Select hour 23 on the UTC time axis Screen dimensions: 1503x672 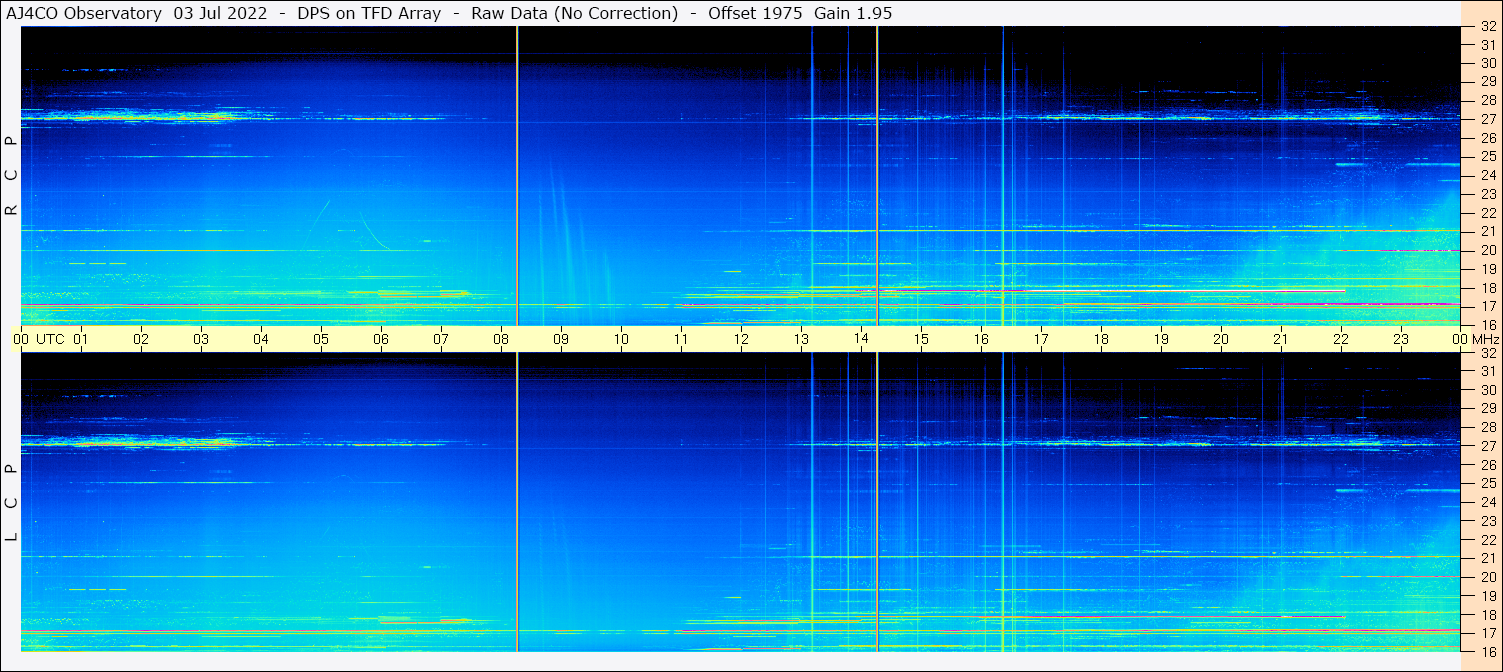pos(1401,339)
